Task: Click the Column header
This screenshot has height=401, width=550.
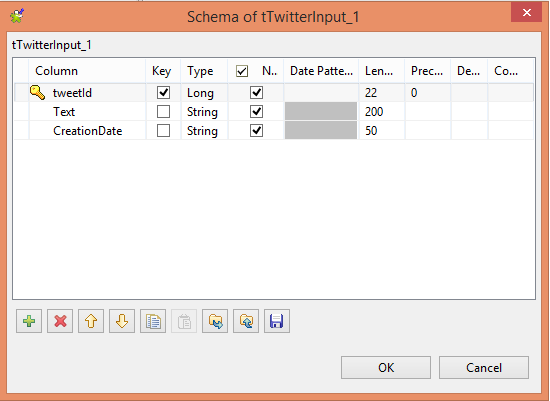Action: point(87,71)
